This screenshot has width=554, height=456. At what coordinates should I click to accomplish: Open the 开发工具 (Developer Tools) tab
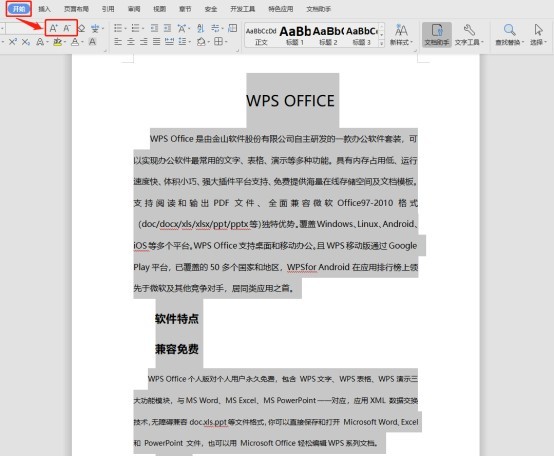pyautogui.click(x=242, y=9)
